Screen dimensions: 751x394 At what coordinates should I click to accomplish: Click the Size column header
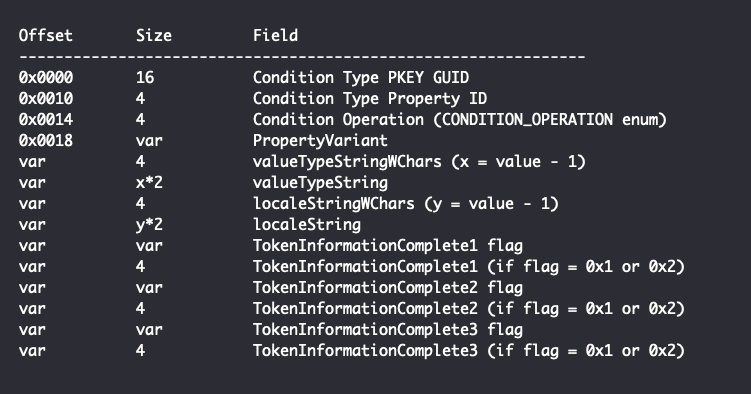154,35
